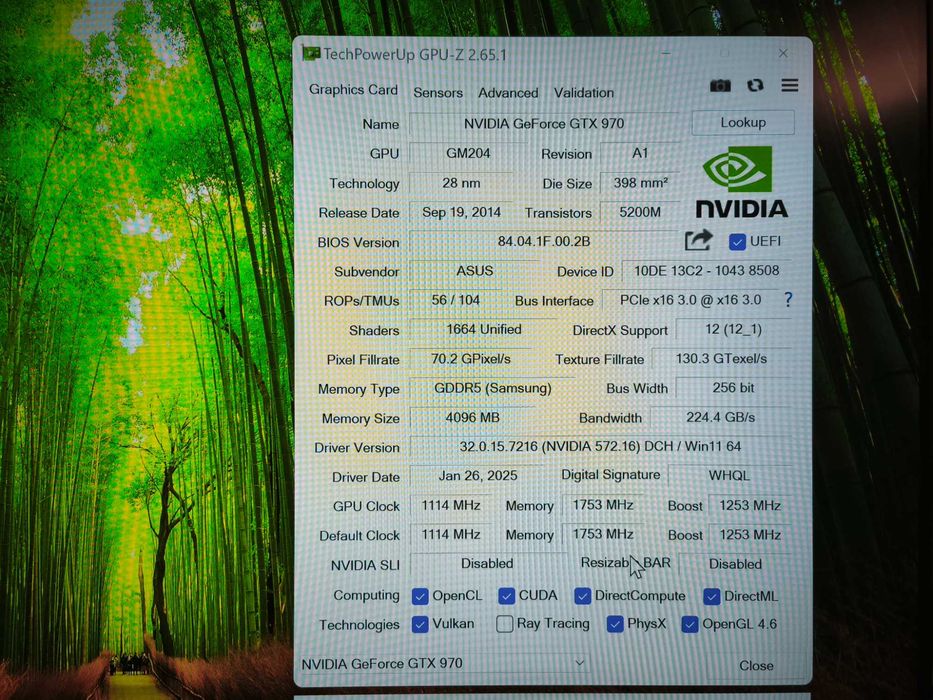This screenshot has width=933, height=700.
Task: Click the Close button at bottom
Action: tap(756, 665)
